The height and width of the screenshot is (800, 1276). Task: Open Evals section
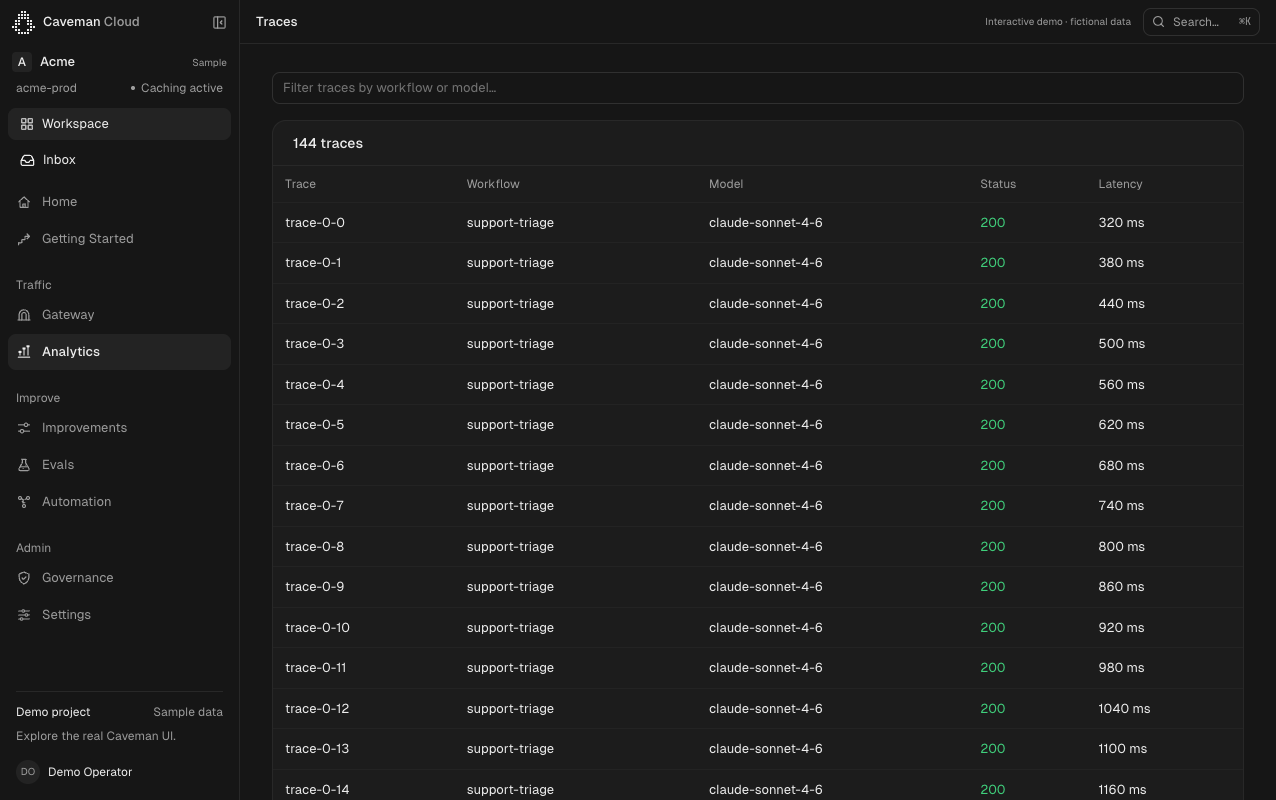point(119,465)
